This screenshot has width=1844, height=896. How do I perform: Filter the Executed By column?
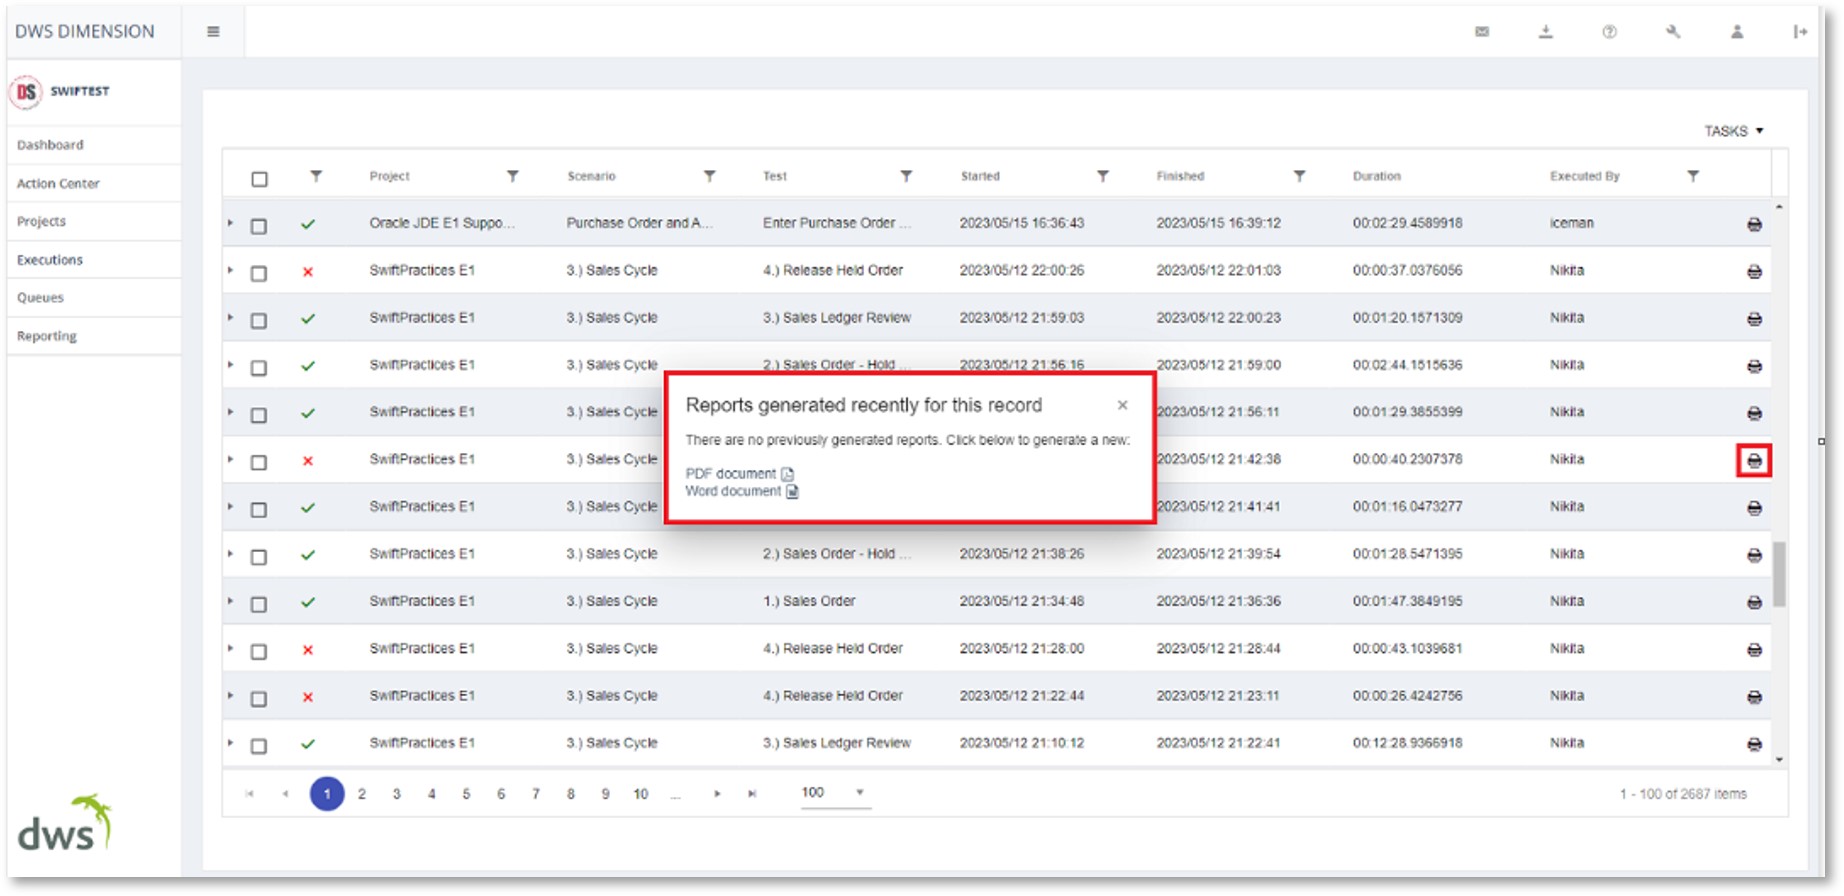1693,176
